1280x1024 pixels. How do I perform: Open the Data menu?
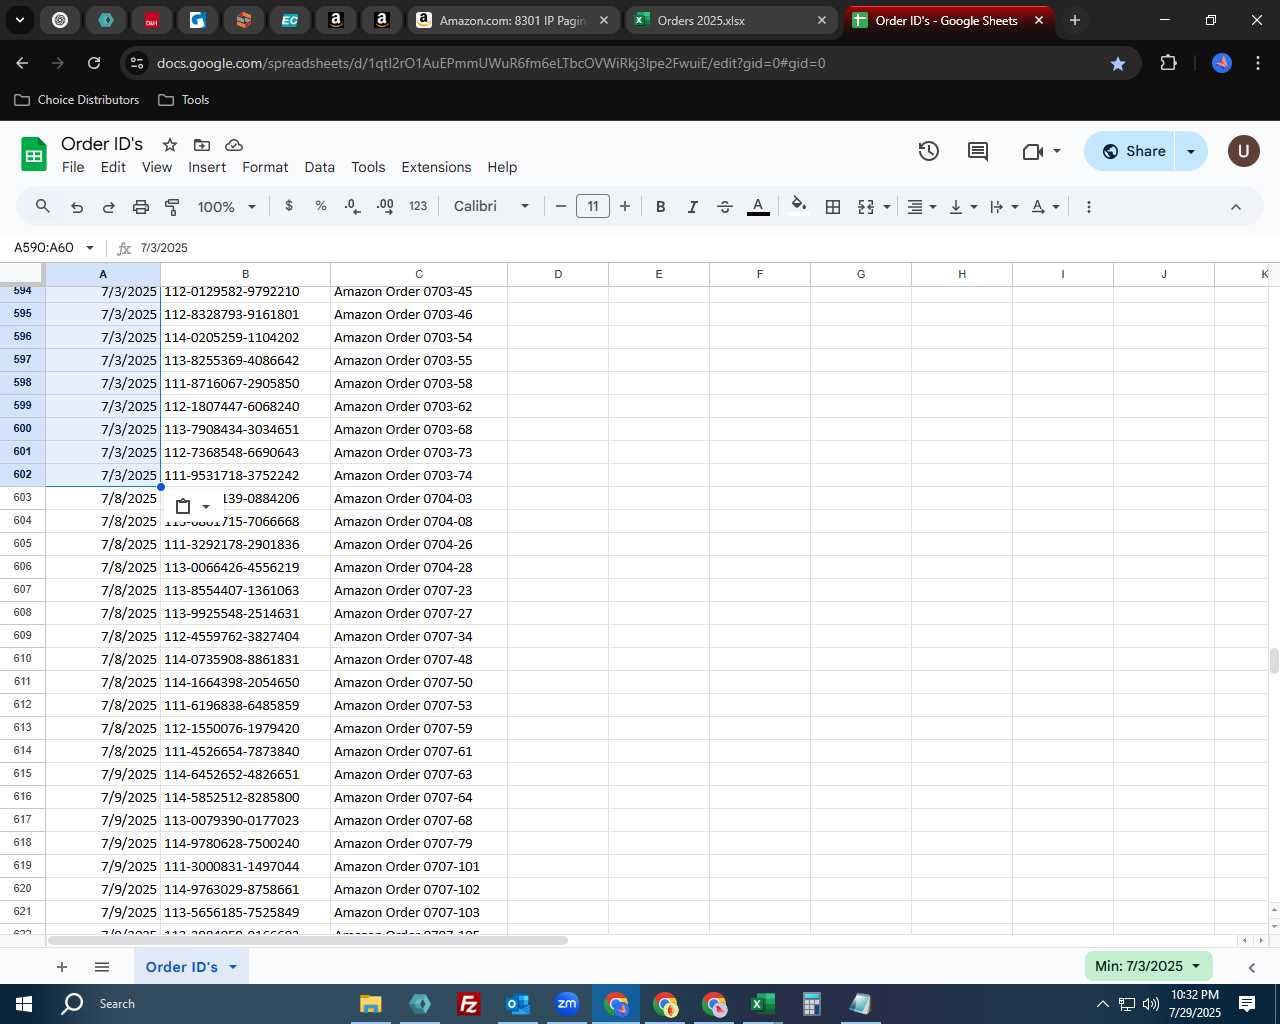[320, 167]
